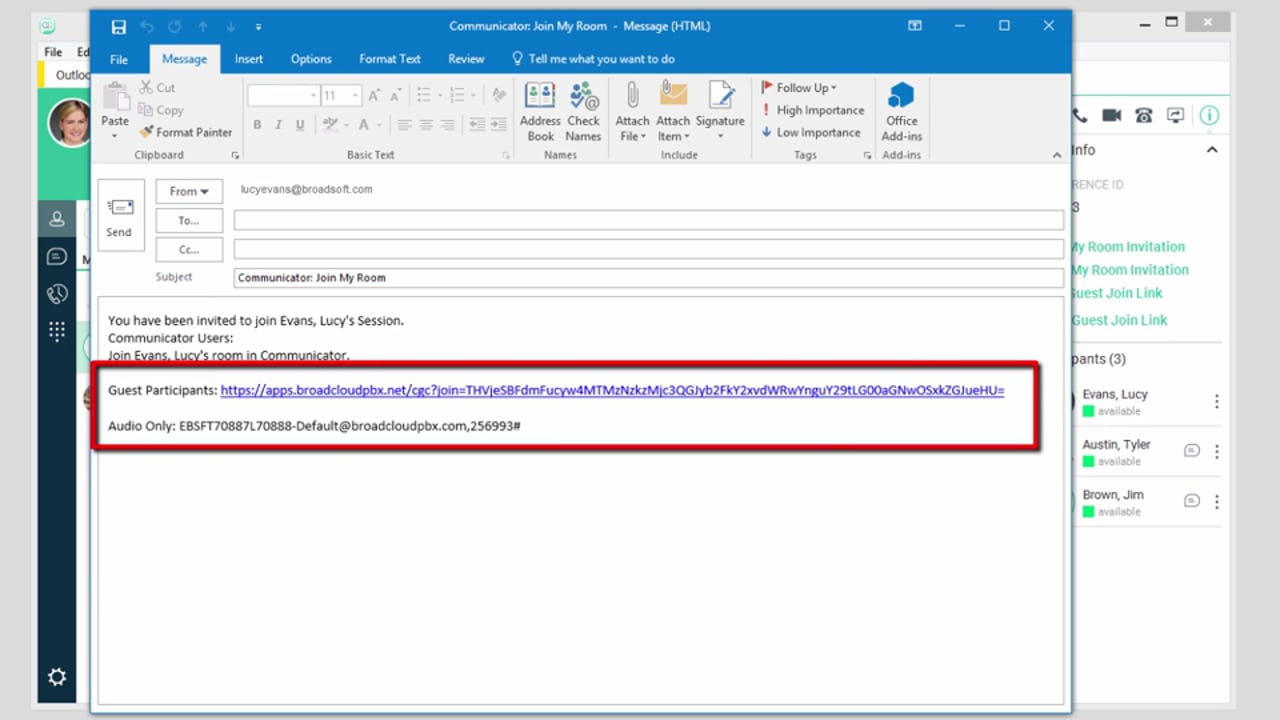Click in the To recipients field
This screenshot has height=720, width=1280.
click(x=649, y=220)
